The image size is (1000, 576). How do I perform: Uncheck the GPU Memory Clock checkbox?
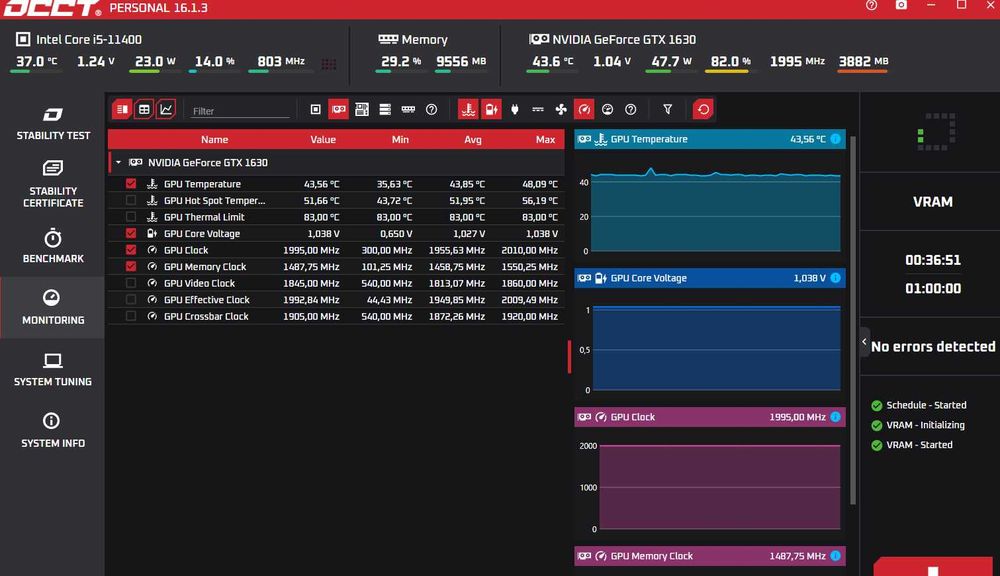pyautogui.click(x=131, y=267)
